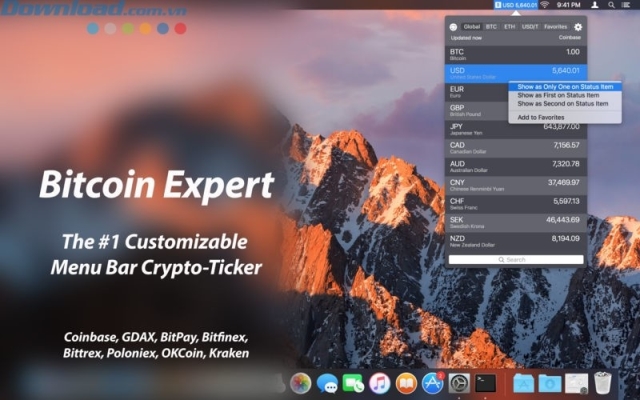Switch to the ETH tab

[509, 27]
